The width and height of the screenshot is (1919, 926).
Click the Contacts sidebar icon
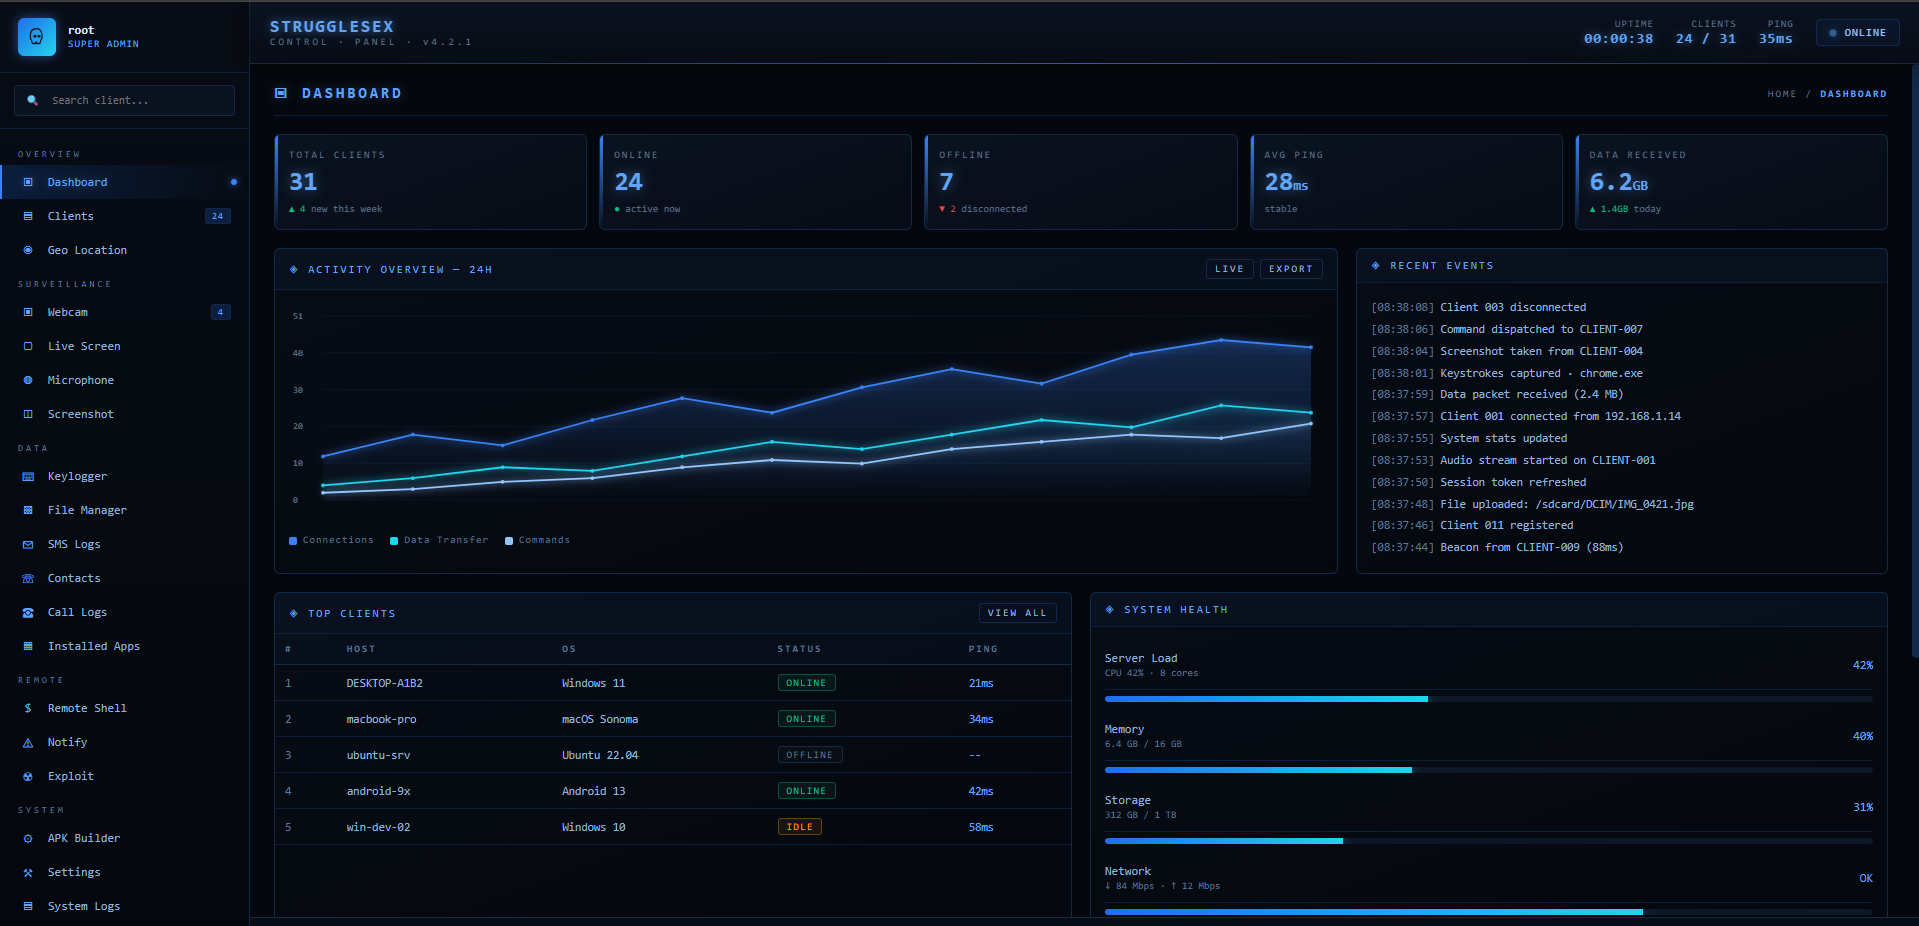click(28, 578)
